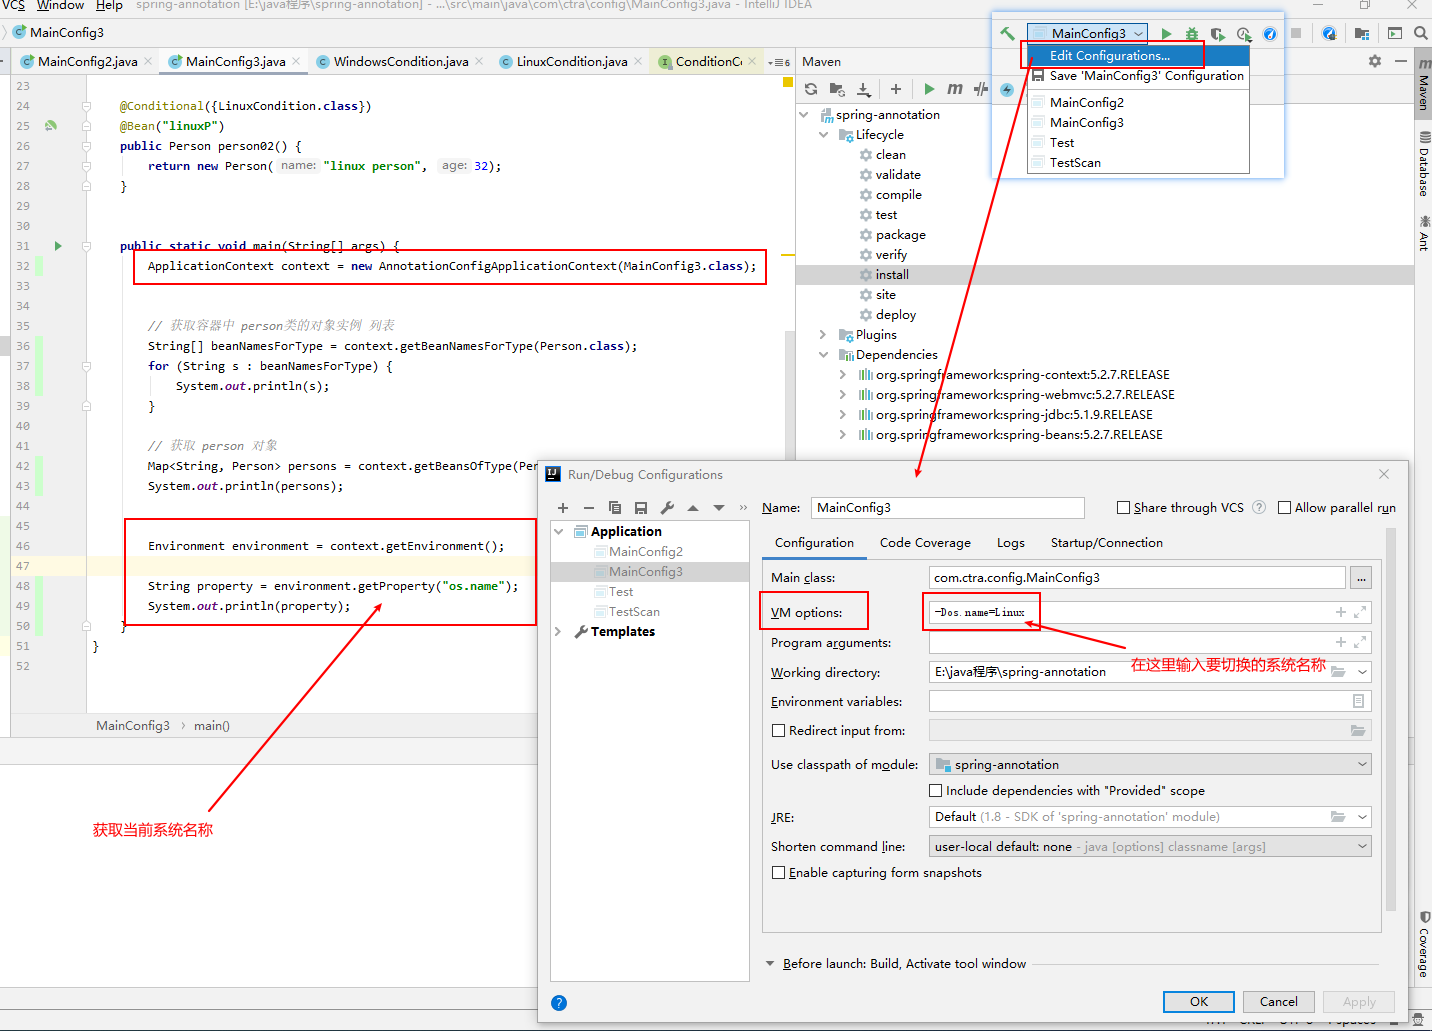The width and height of the screenshot is (1432, 1031).
Task: Expand the Plugins node in Maven
Action: (823, 335)
